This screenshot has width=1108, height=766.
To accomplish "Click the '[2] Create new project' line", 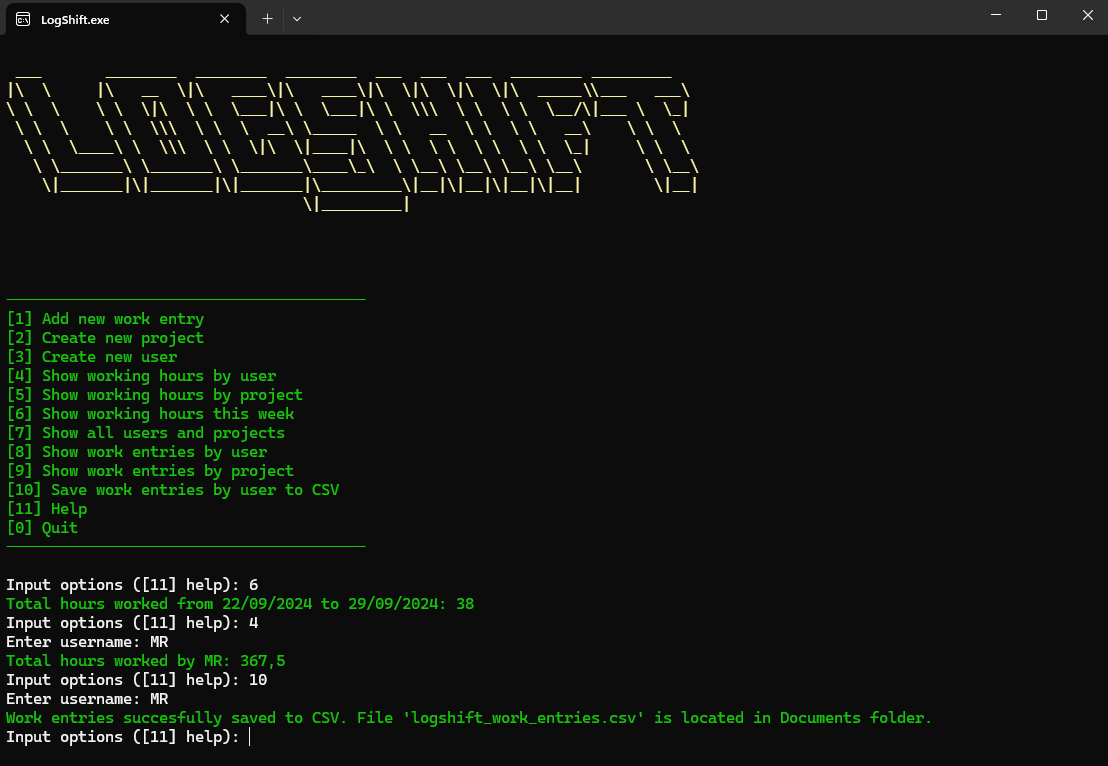I will [105, 338].
